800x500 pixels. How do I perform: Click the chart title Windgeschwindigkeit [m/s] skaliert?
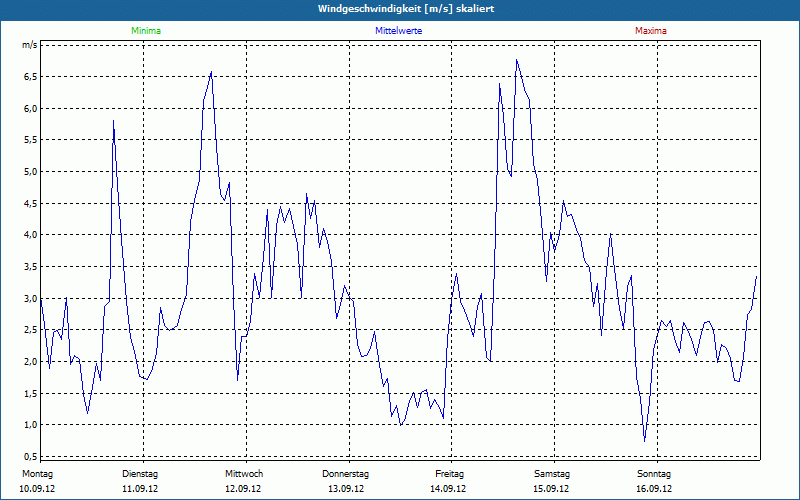[x=406, y=9]
